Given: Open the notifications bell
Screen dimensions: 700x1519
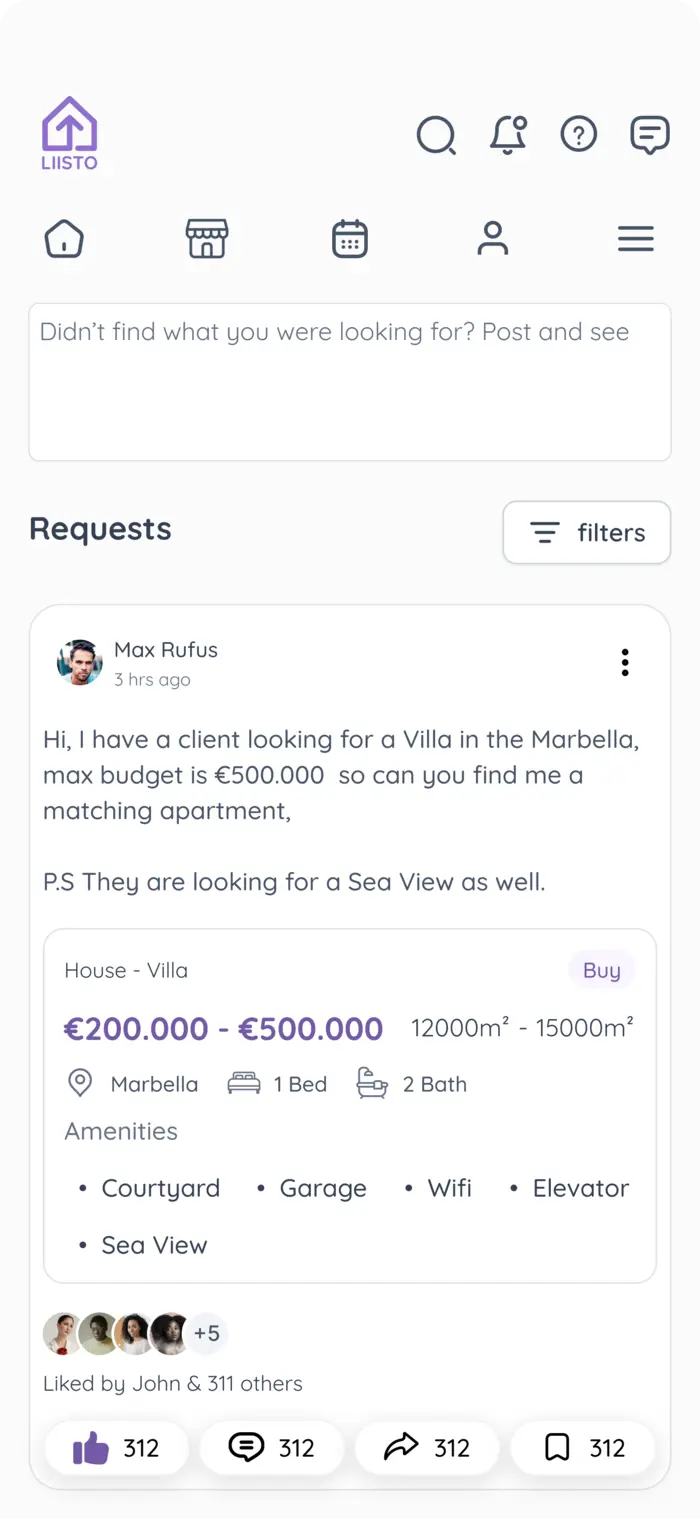Looking at the screenshot, I should coord(508,135).
